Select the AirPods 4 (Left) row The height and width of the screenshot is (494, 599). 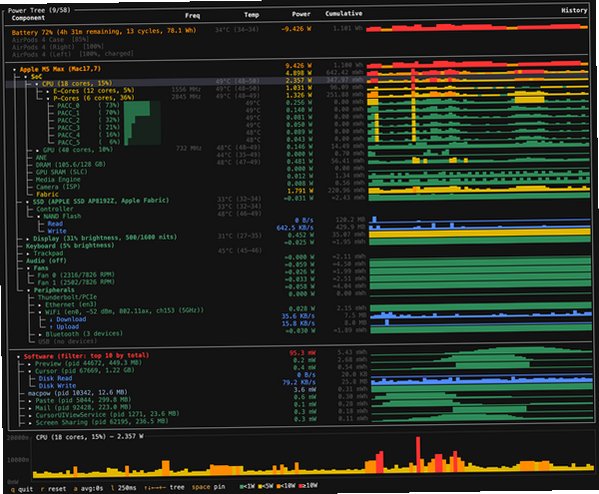click(73, 54)
